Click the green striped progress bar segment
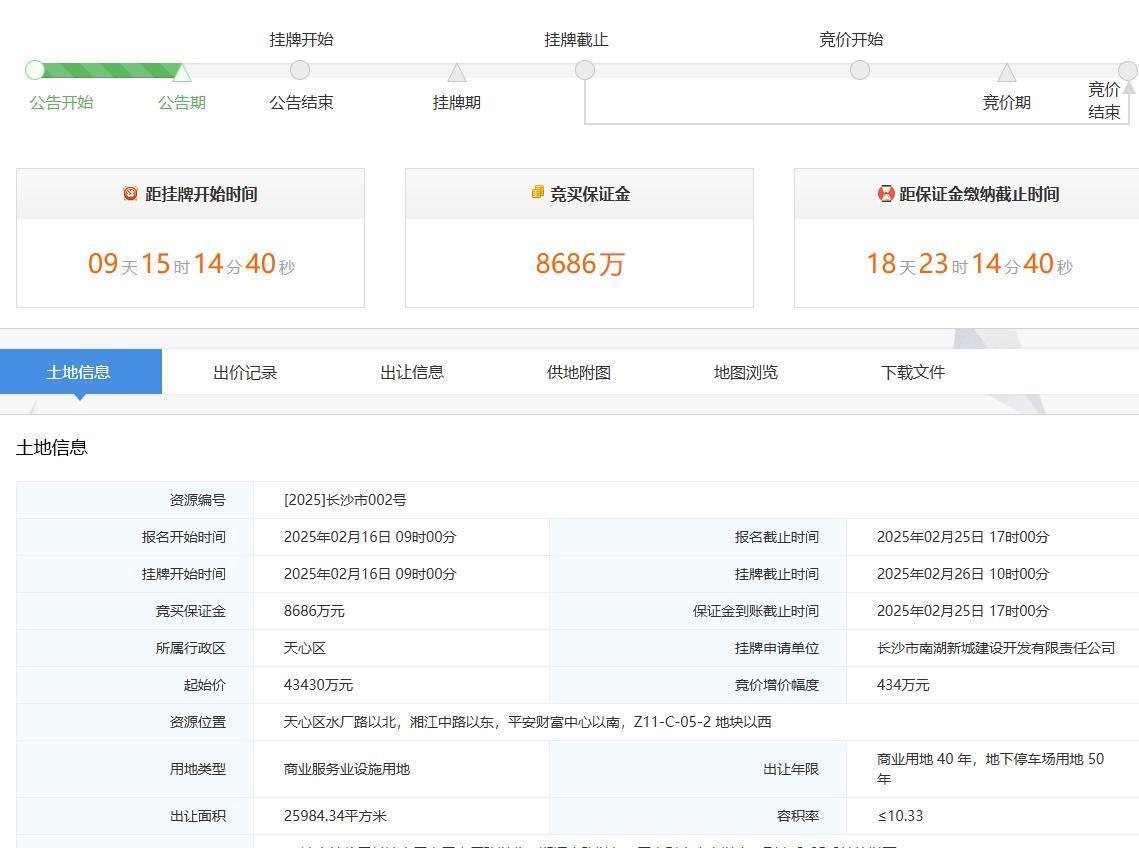This screenshot has height=848, width=1139. tap(108, 70)
